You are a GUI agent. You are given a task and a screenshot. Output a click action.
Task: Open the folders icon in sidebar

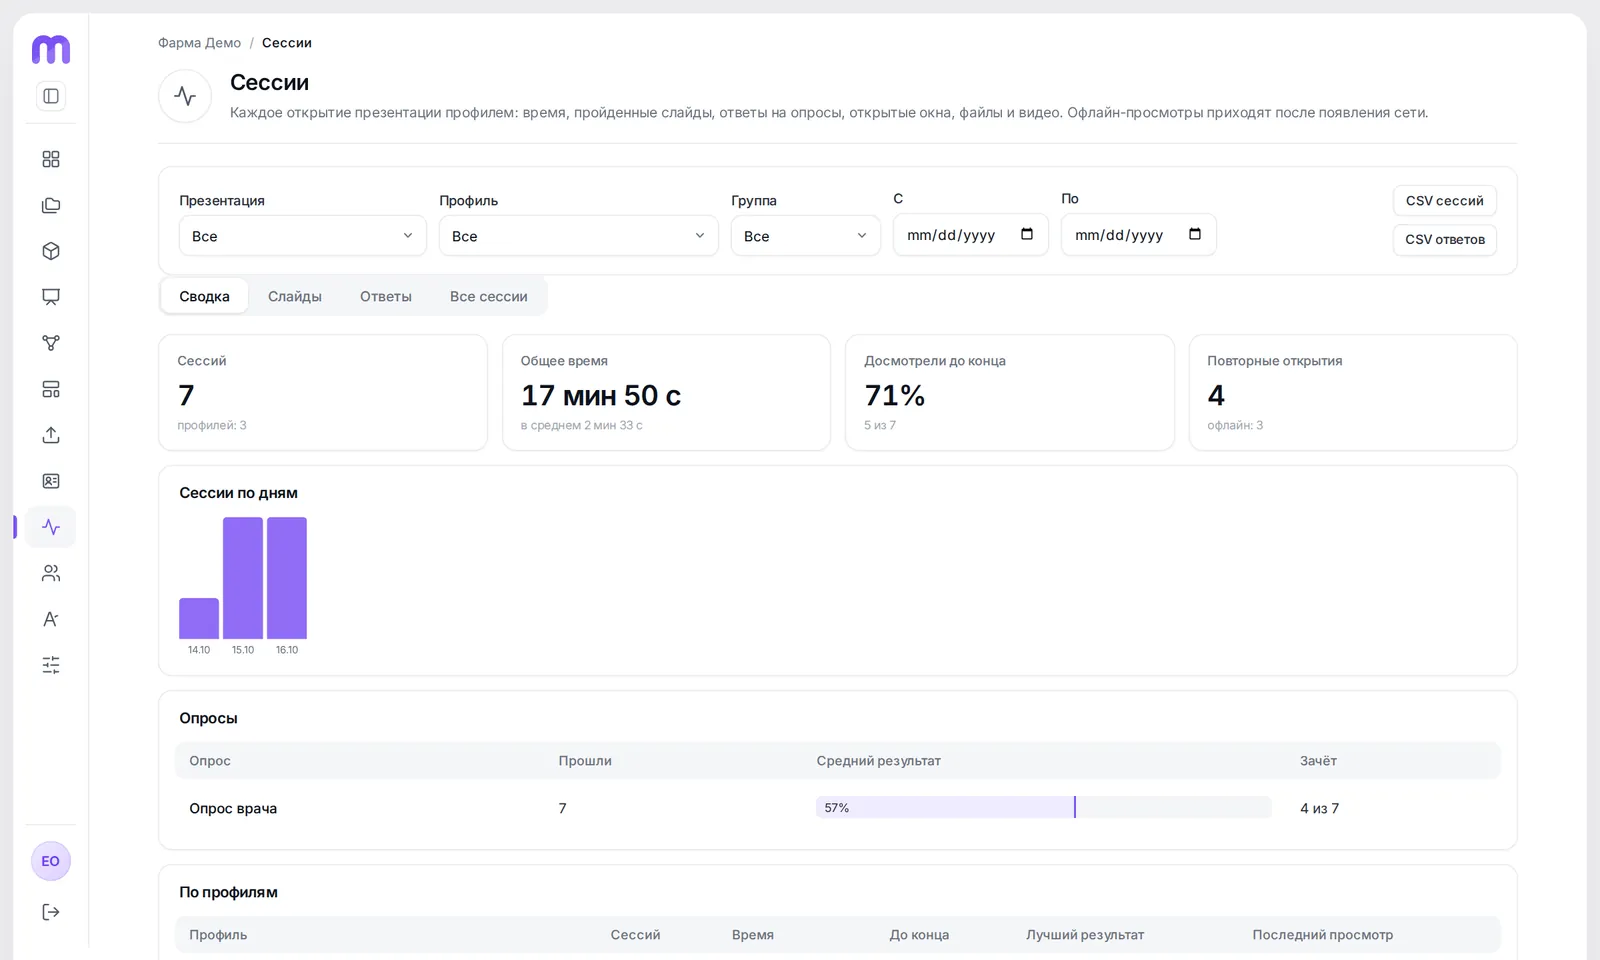pyautogui.click(x=51, y=205)
